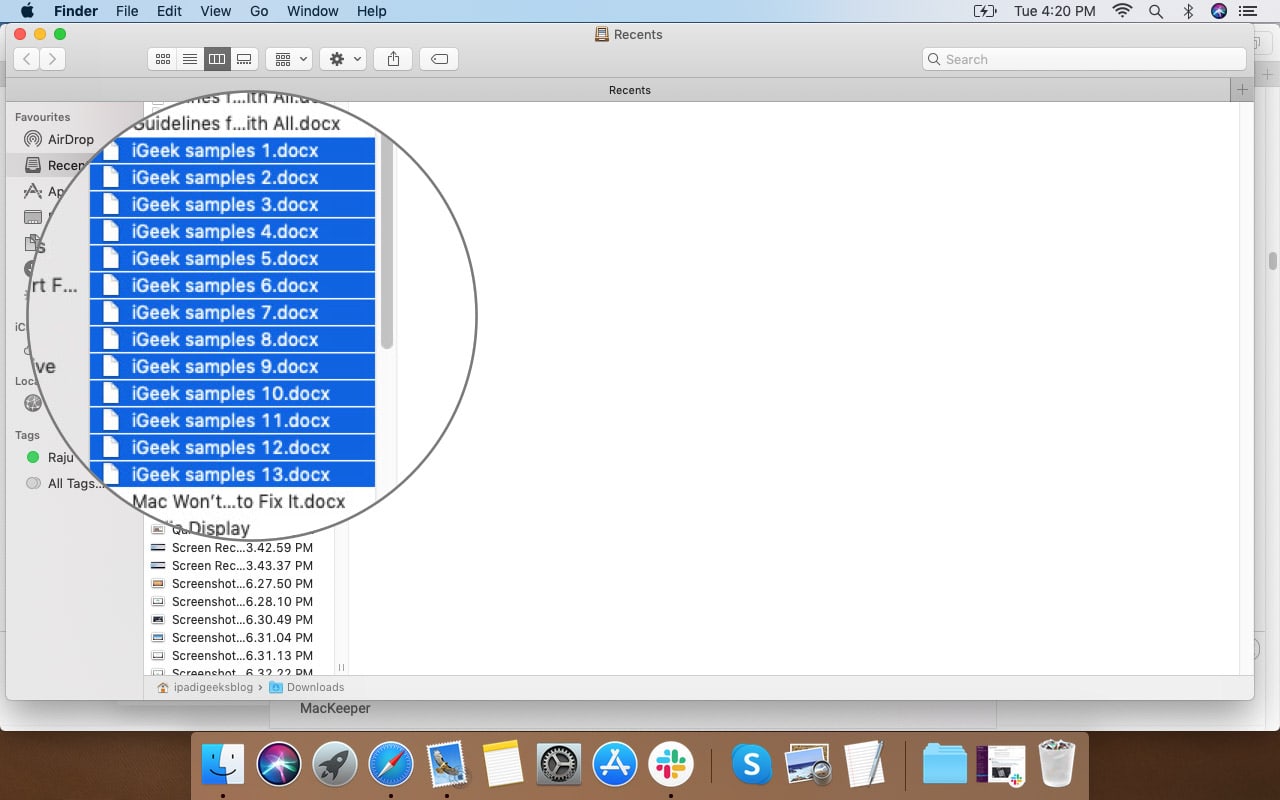Switch to gallery view
Viewport: 1280px width, 800px height.
coord(244,59)
